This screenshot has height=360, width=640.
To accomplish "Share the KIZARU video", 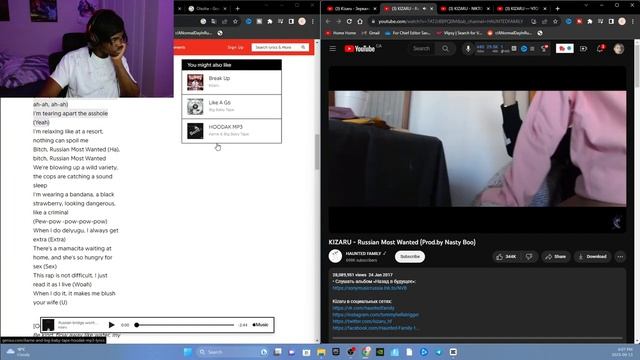I will (556, 256).
